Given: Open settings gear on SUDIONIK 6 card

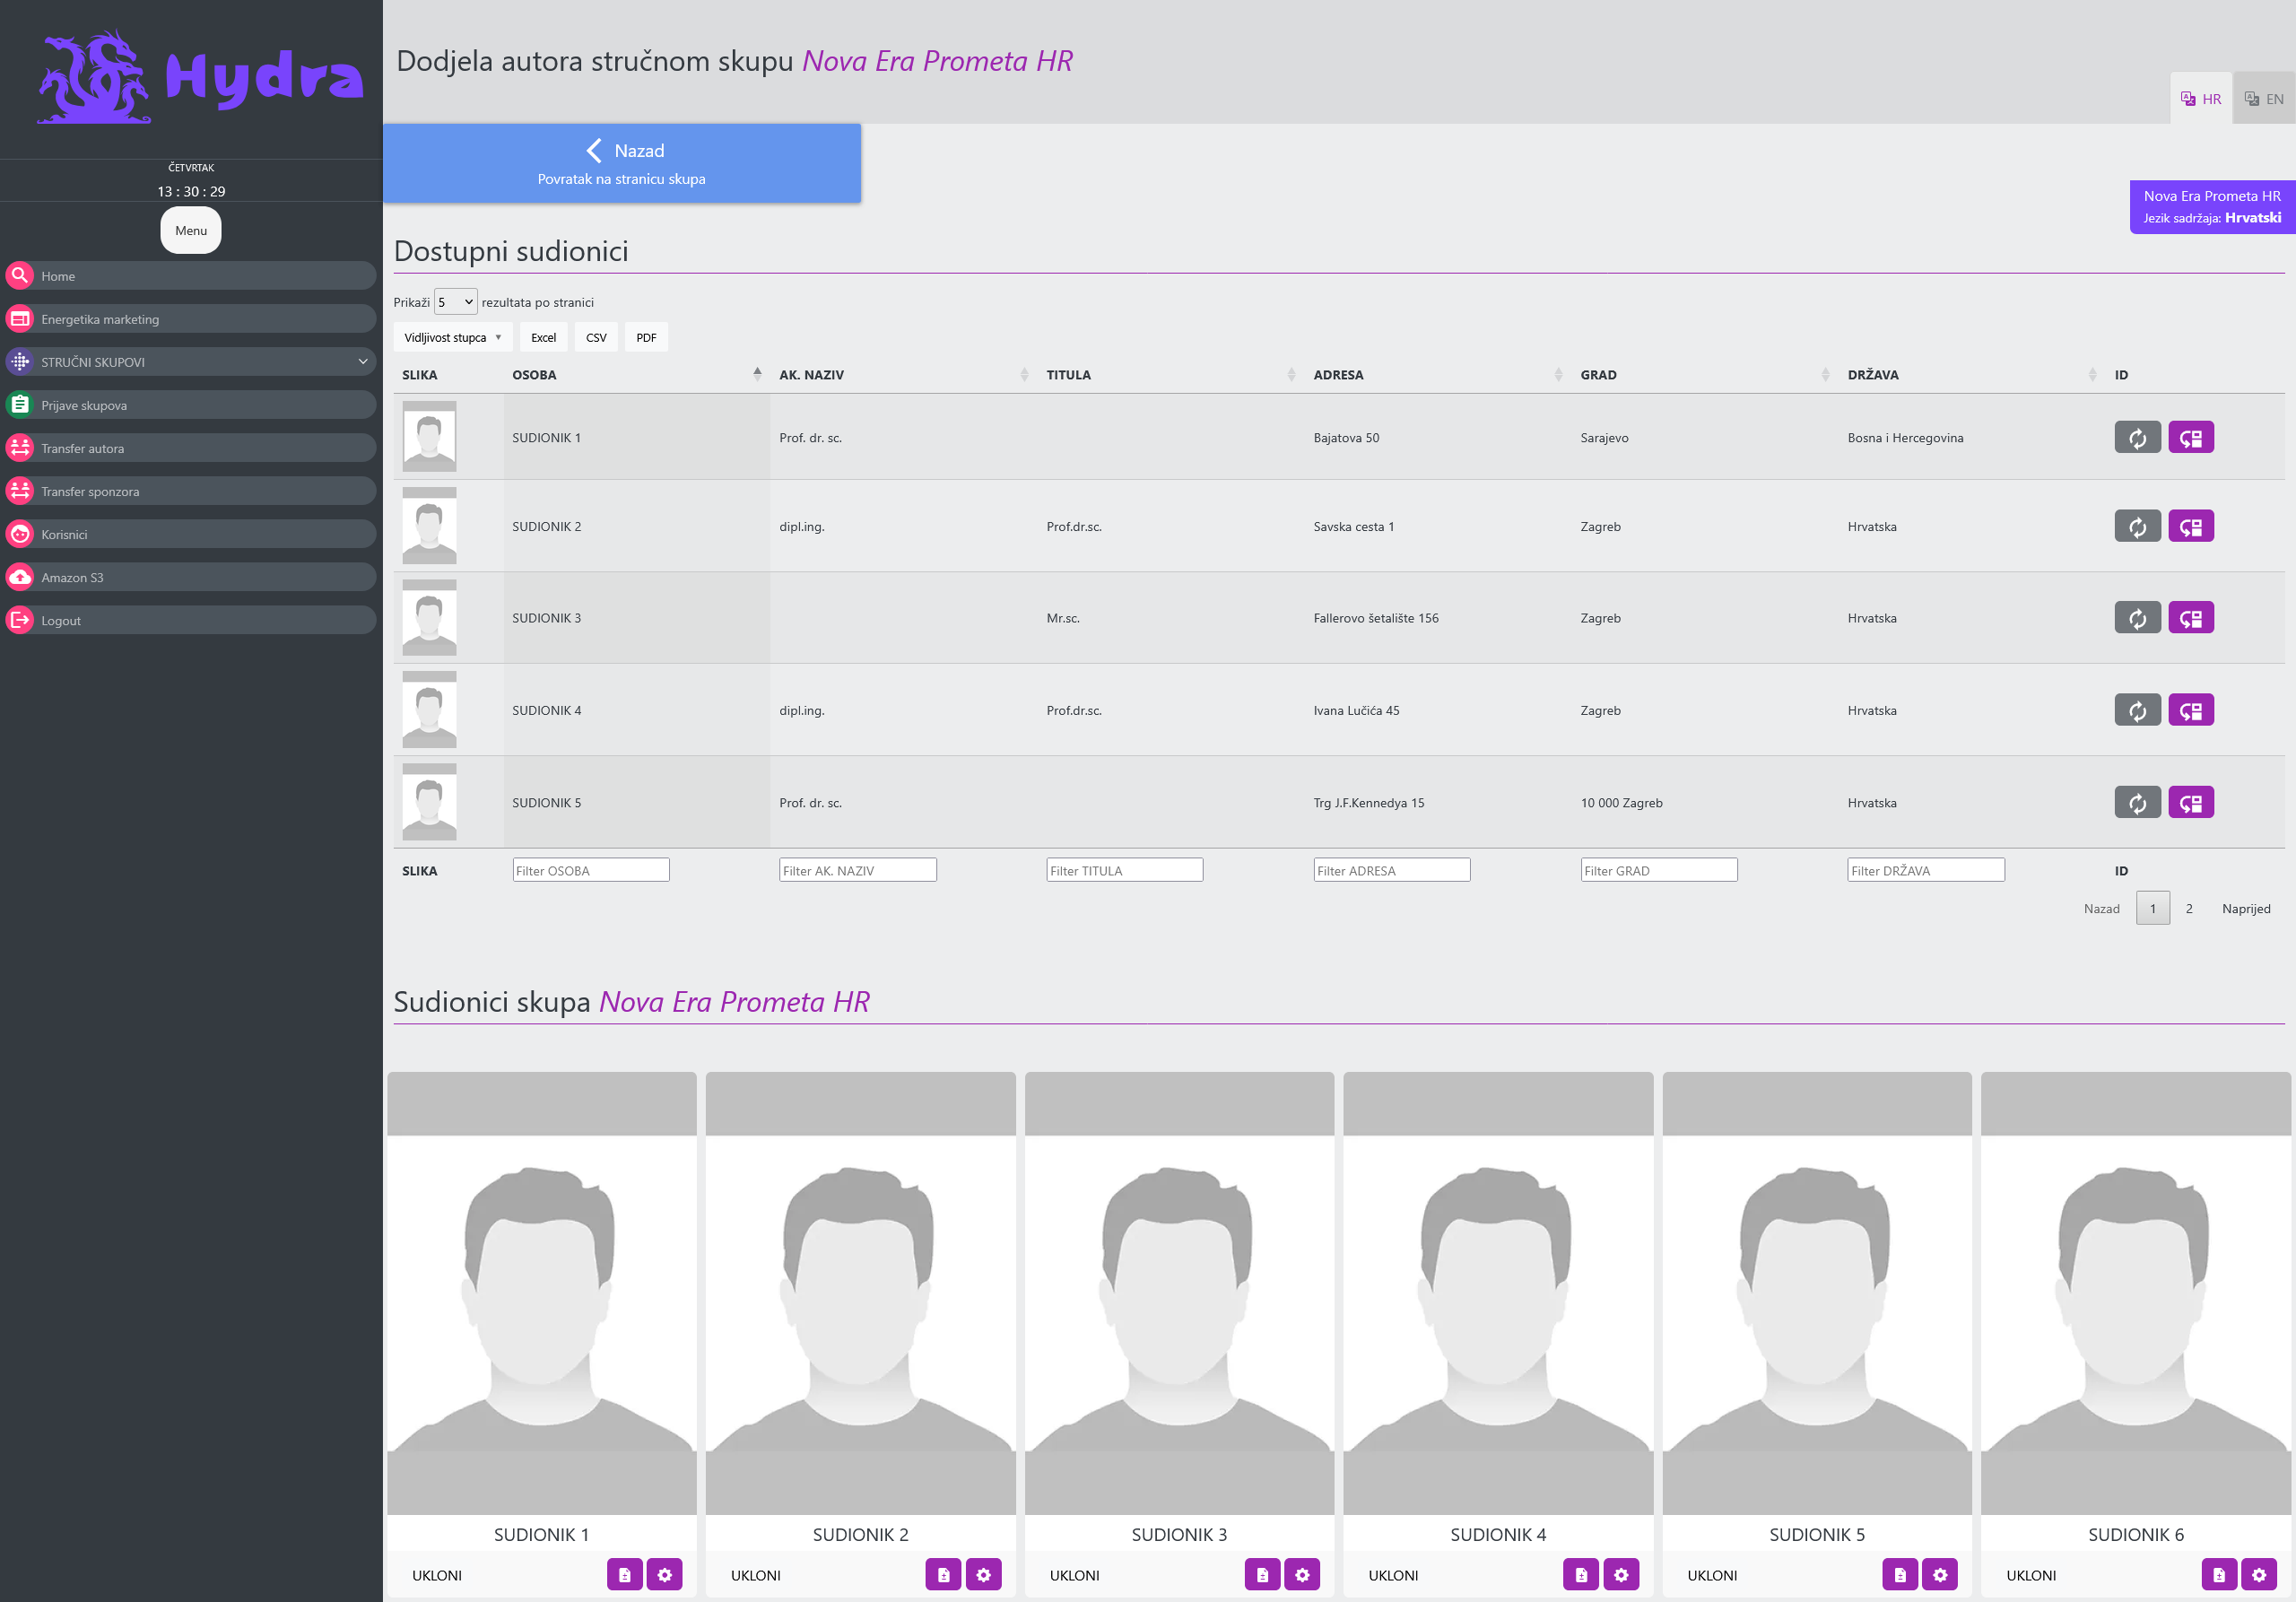Looking at the screenshot, I should pos(2259,1575).
